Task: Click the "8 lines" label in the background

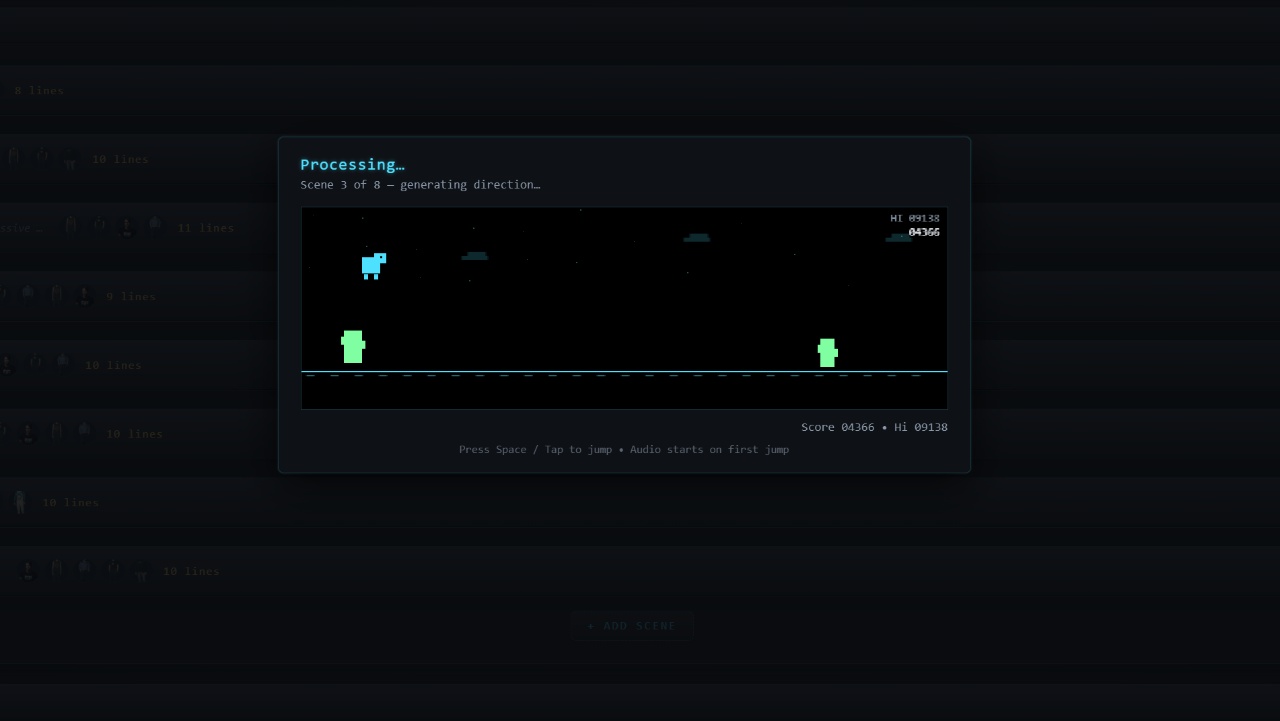Action: (39, 91)
